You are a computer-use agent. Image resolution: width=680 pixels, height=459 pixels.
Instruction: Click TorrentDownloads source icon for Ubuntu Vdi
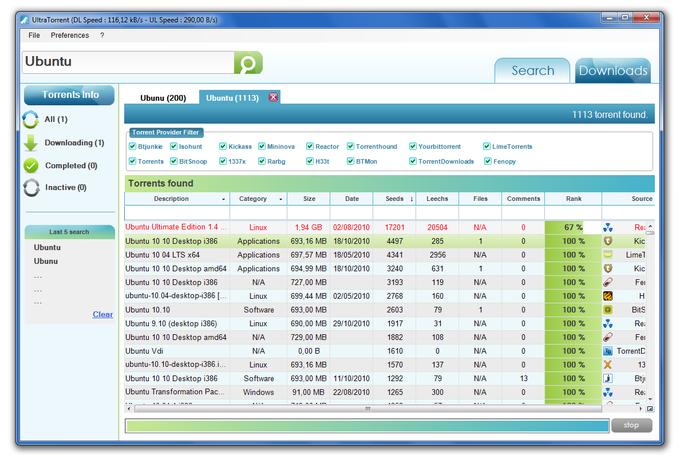[608, 351]
